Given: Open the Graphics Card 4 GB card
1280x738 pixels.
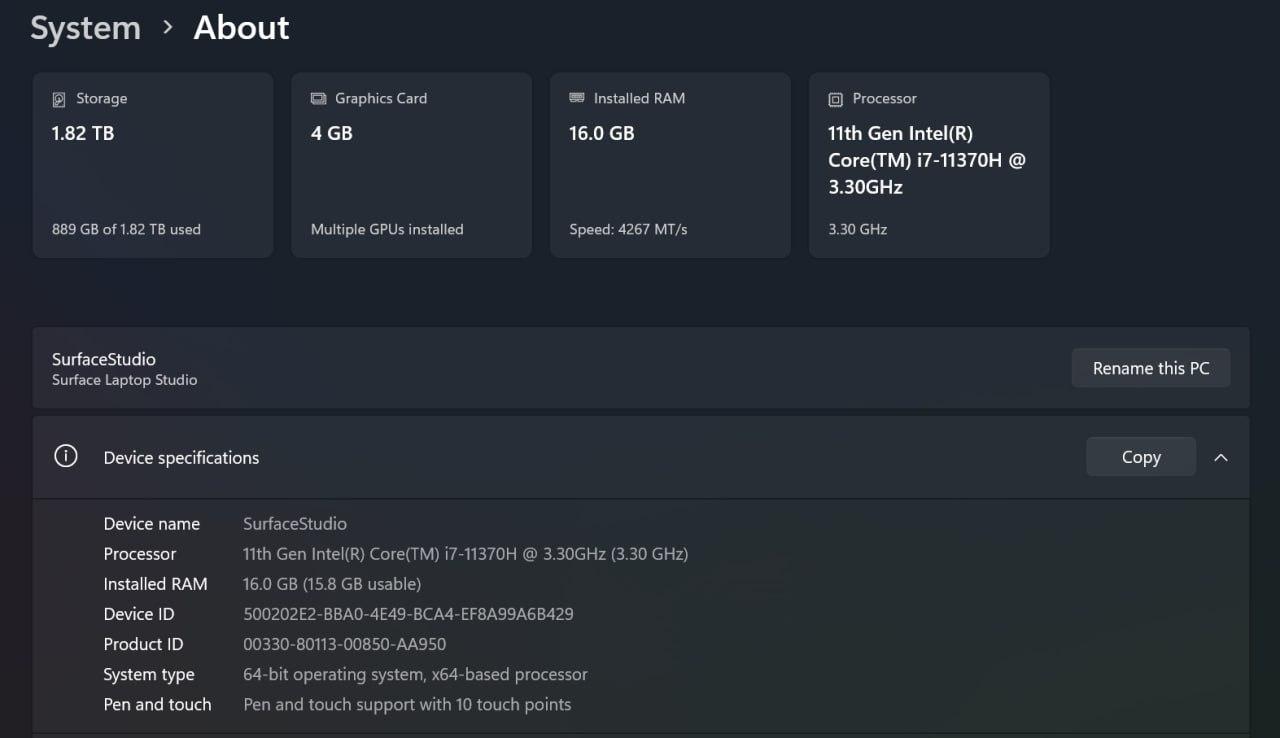Looking at the screenshot, I should coord(411,165).
